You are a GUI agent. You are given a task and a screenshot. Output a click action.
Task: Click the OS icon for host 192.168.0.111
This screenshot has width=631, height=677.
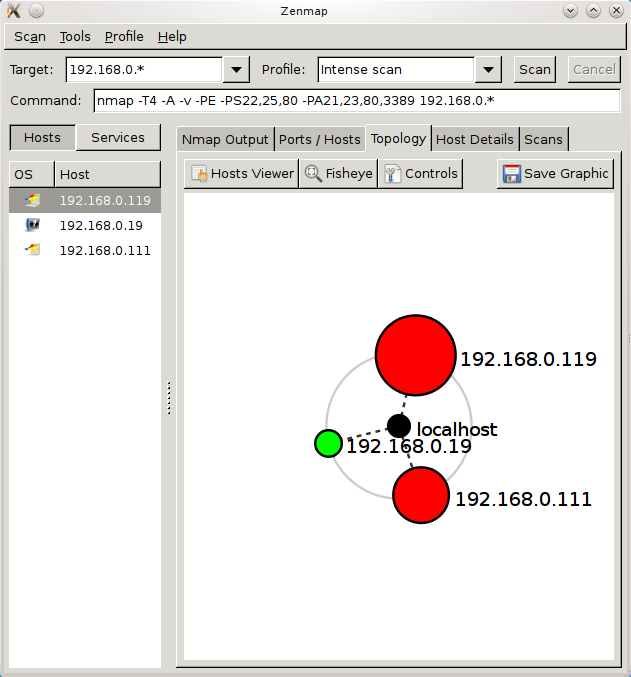[x=32, y=250]
